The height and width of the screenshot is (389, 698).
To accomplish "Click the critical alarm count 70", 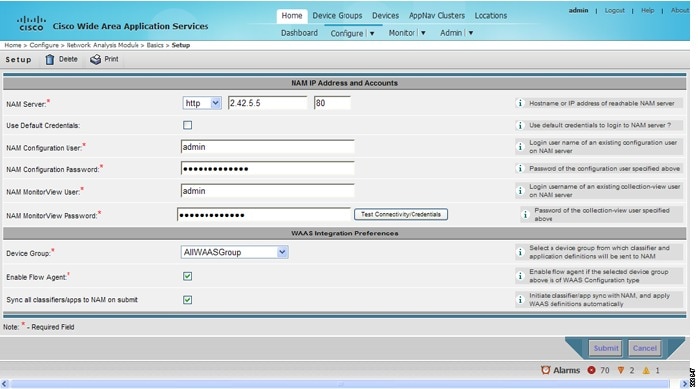I will click(605, 370).
